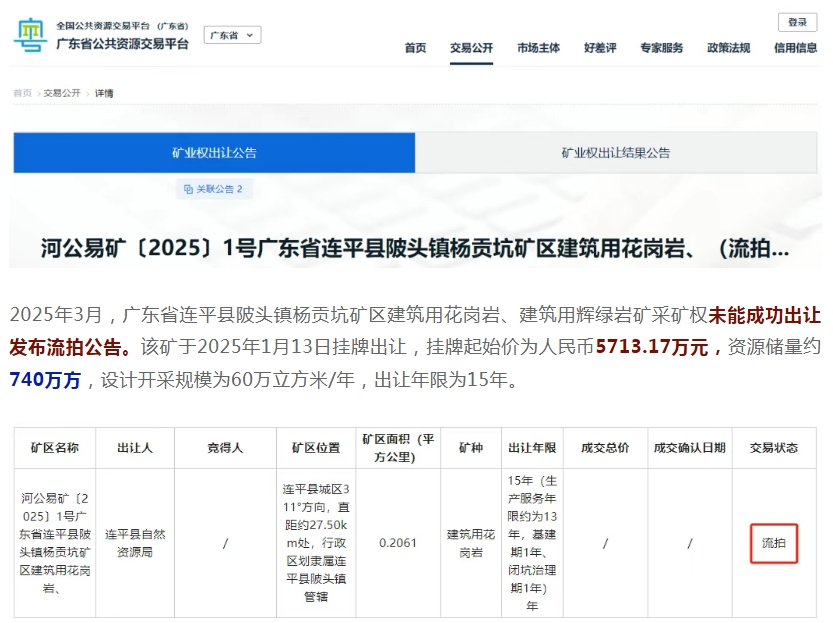This screenshot has height=623, width=833.
Task: Open the 政策法规 navigation item
Action: pos(728,48)
